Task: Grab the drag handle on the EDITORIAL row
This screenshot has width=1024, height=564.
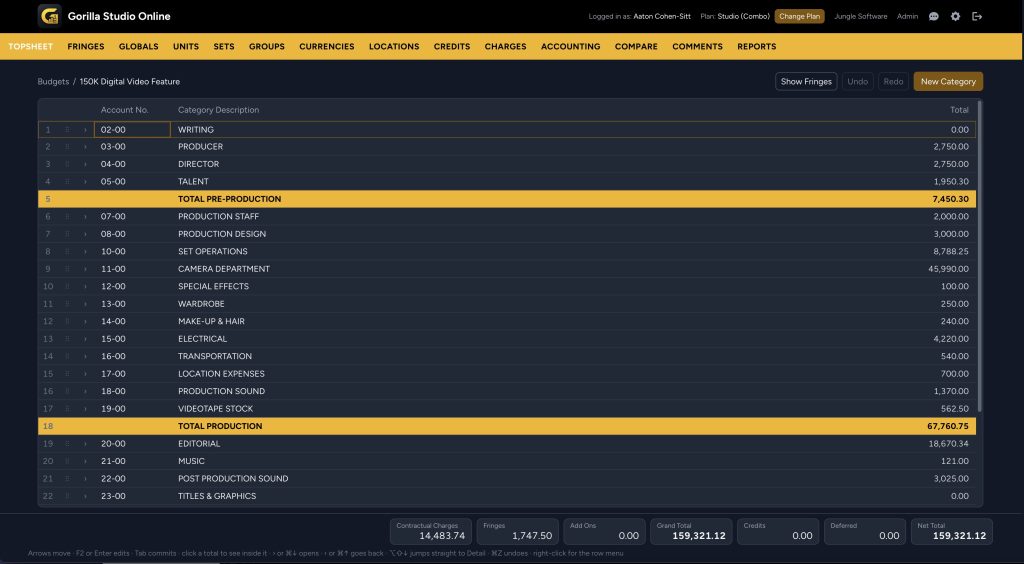Action: click(67, 444)
